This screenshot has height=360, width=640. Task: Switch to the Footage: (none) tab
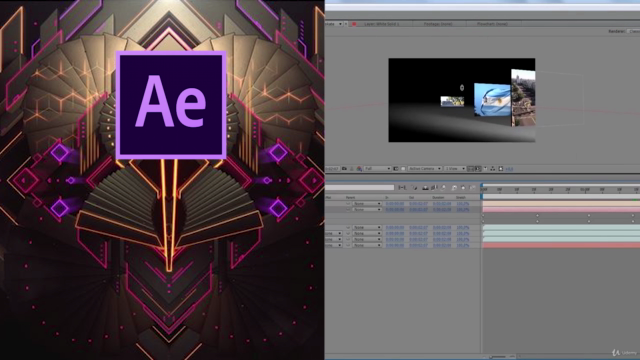point(438,24)
